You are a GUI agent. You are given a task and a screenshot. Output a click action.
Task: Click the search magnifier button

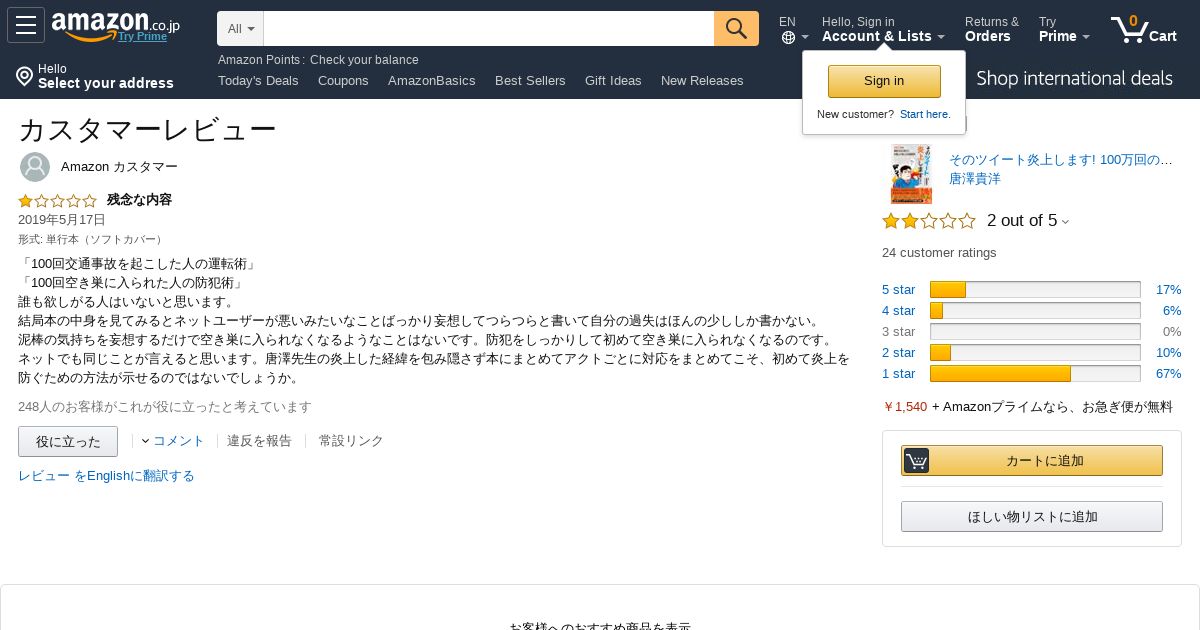point(736,28)
